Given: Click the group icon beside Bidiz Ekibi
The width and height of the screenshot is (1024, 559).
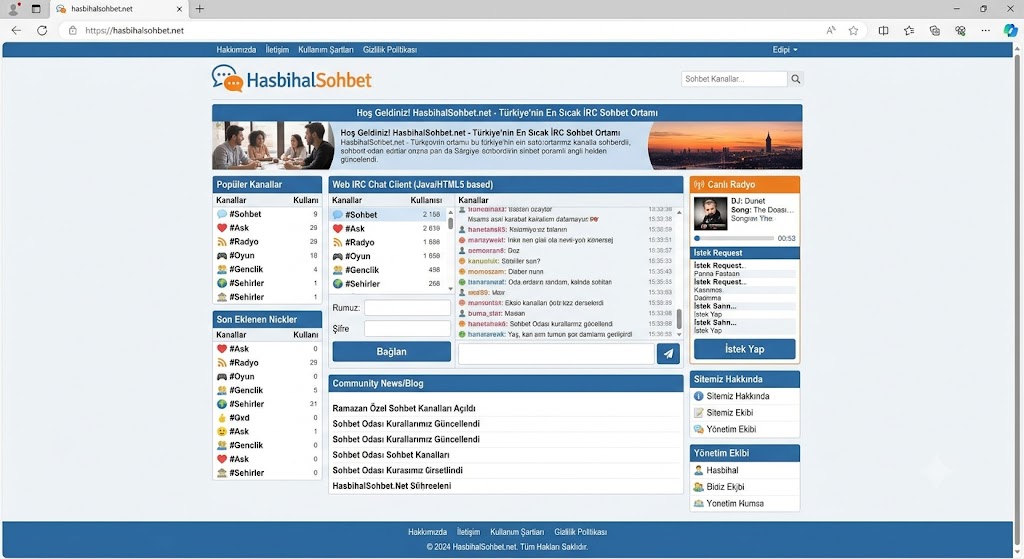Looking at the screenshot, I should point(699,487).
